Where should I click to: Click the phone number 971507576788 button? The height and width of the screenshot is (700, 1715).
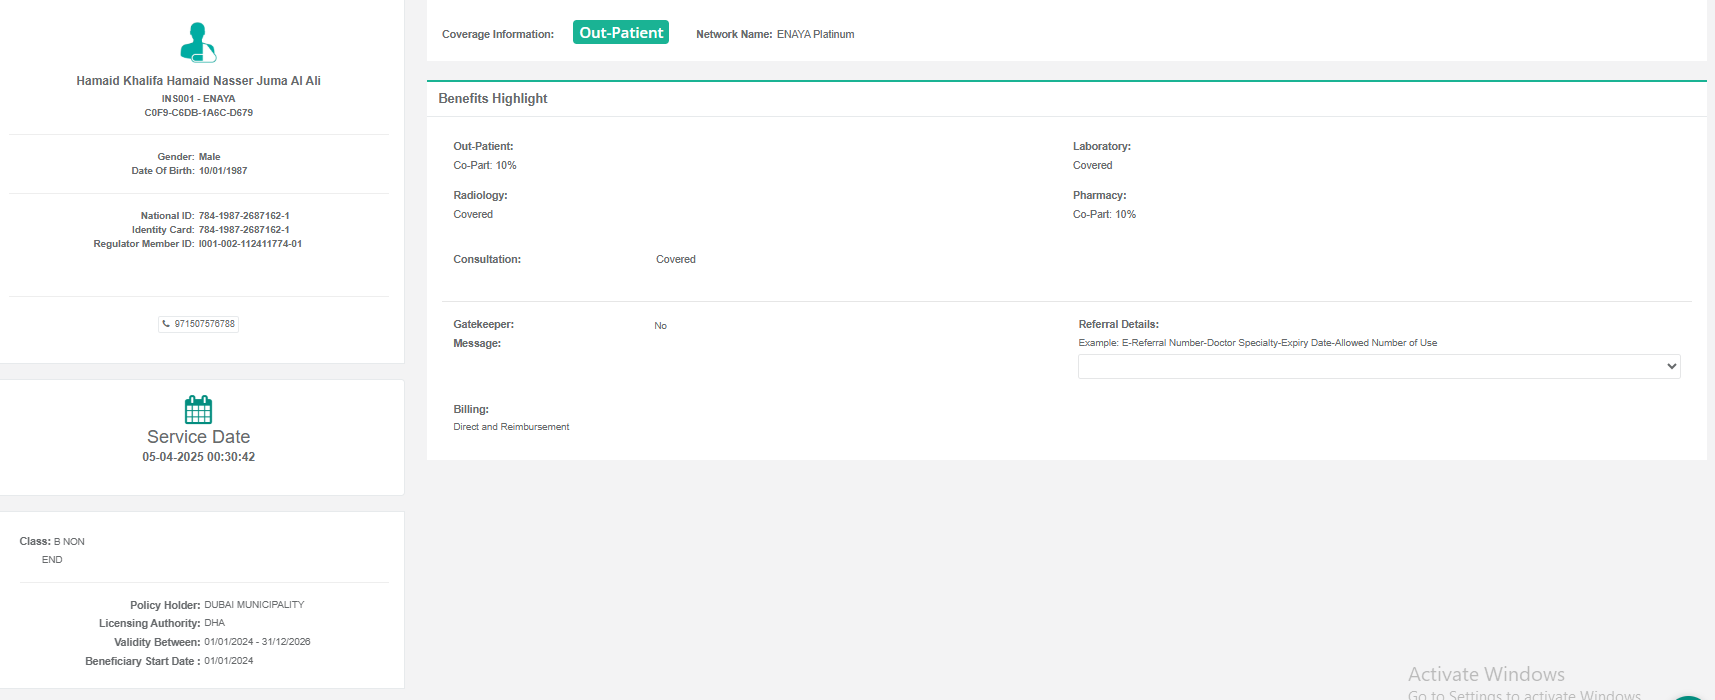pyautogui.click(x=204, y=324)
